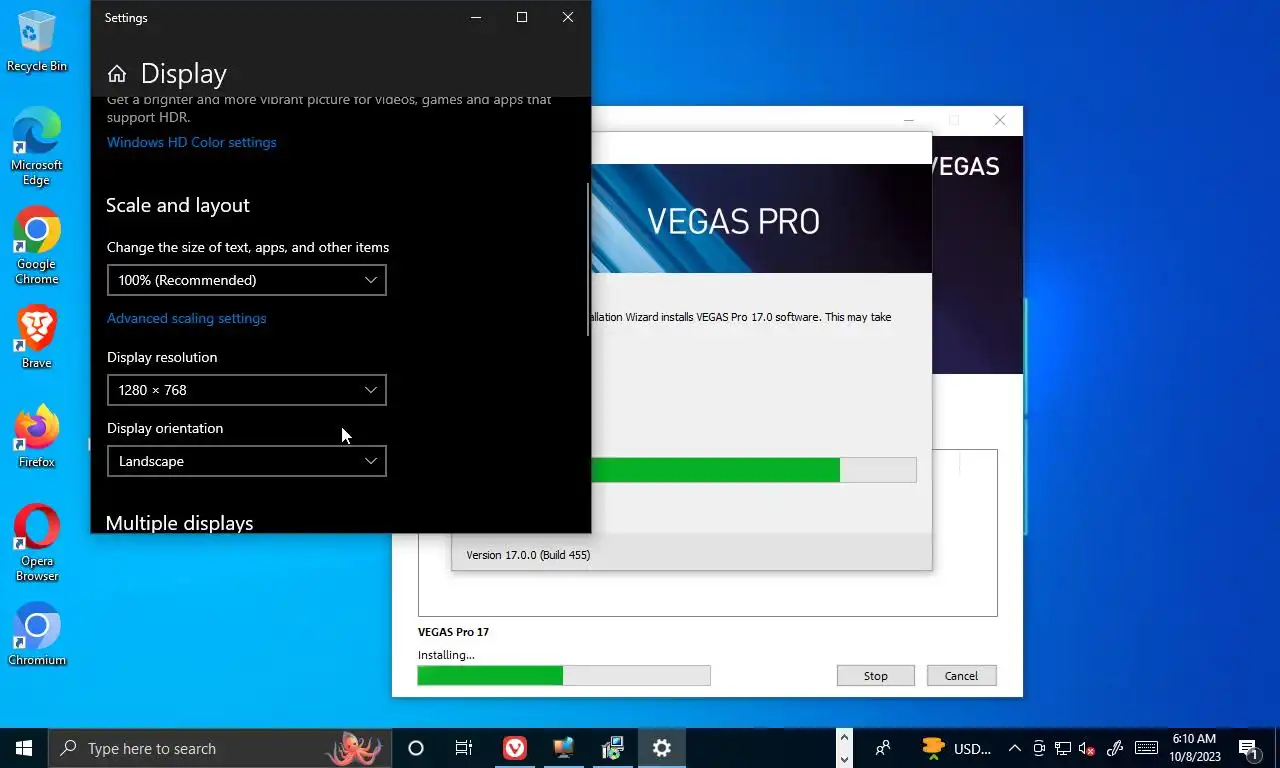
Task: Open Vivaldi browser from taskbar
Action: 514,748
